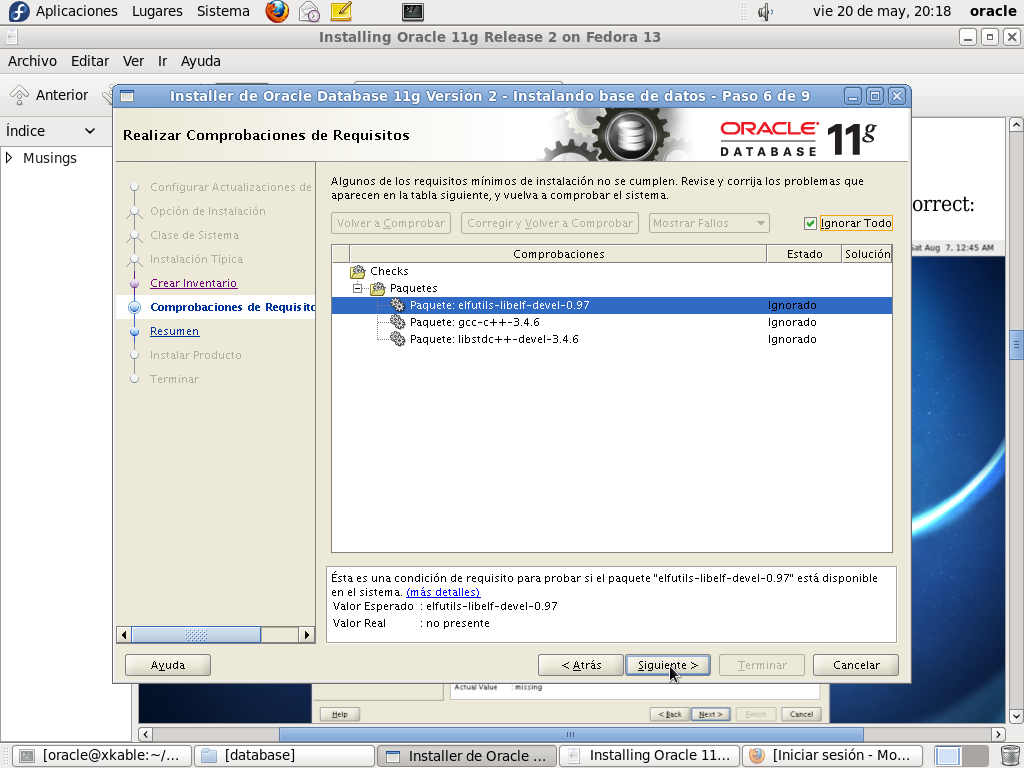Click the Anterior back arrow icon
The image size is (1024, 768).
point(19,95)
